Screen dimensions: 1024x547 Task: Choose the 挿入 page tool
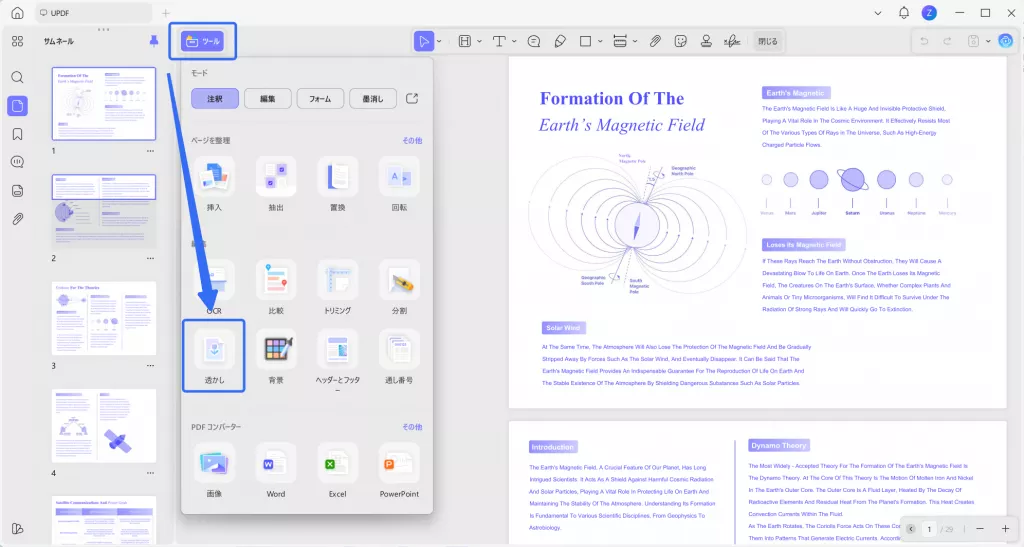[x=214, y=184]
